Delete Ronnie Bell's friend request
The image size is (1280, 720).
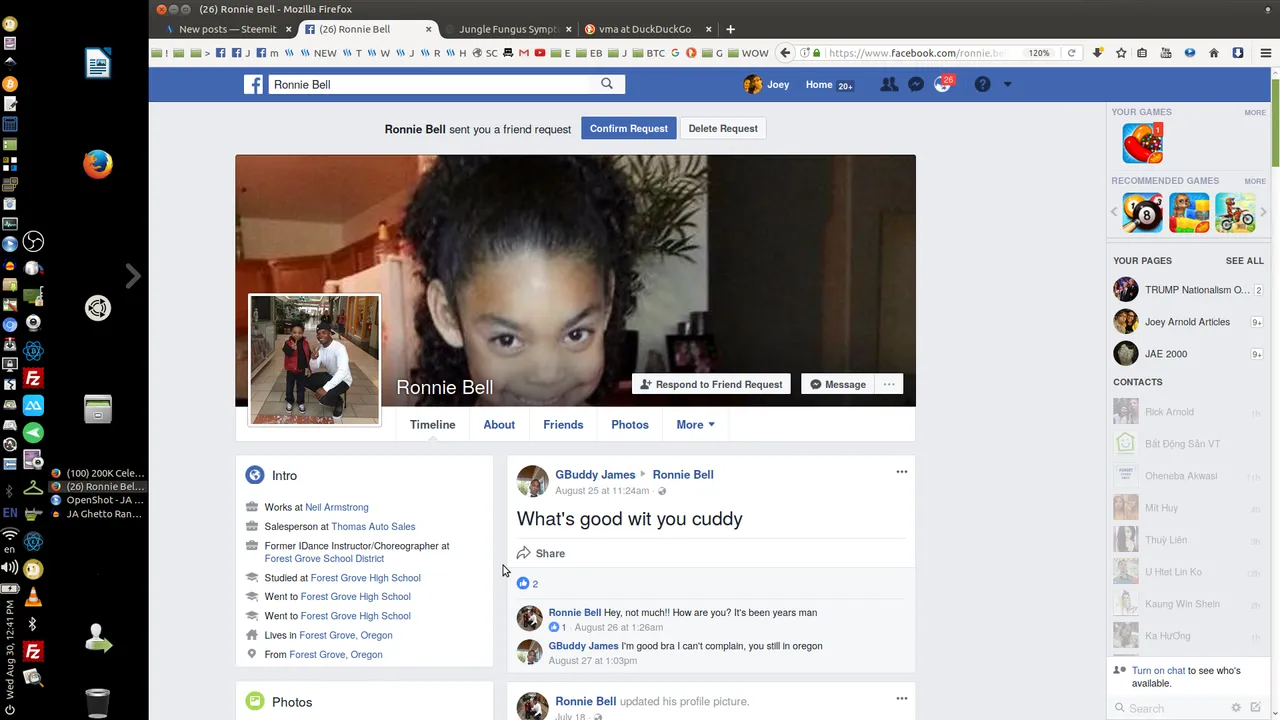[723, 128]
